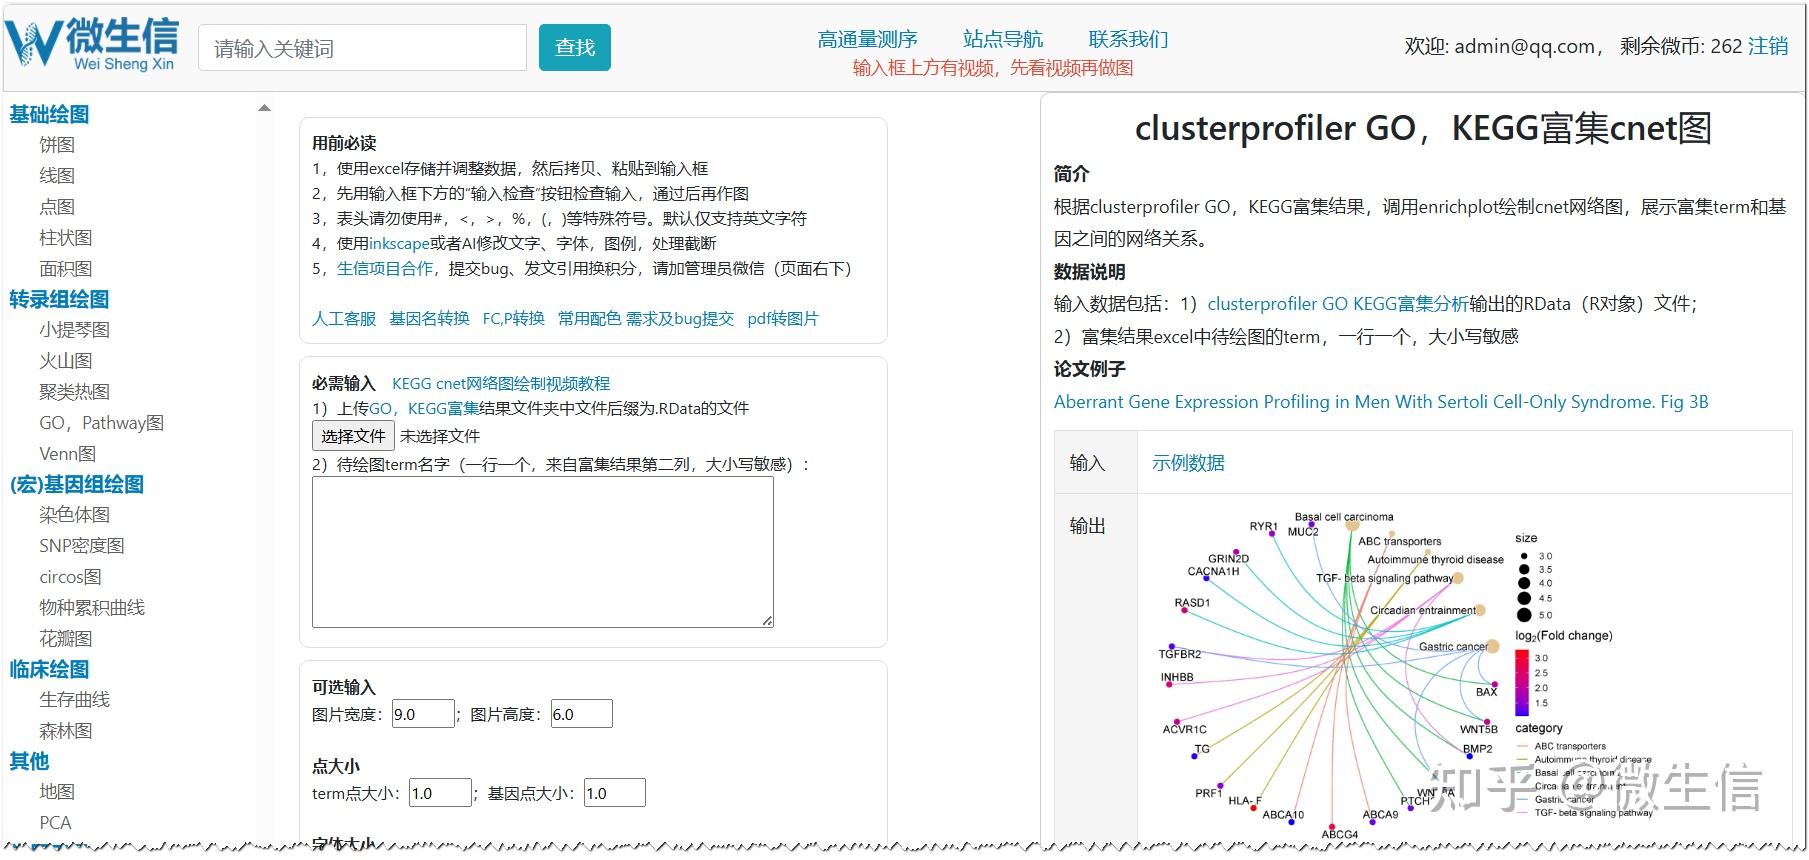This screenshot has width=1809, height=860.
Task: Open the 示例数据 link
Action: 1188,463
